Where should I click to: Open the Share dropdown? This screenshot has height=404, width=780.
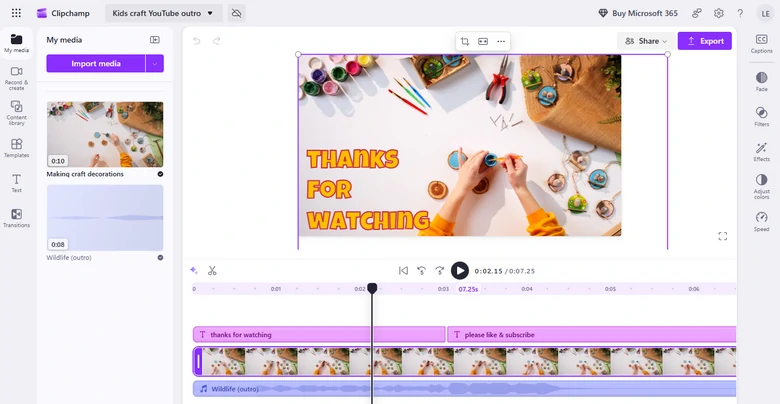646,41
